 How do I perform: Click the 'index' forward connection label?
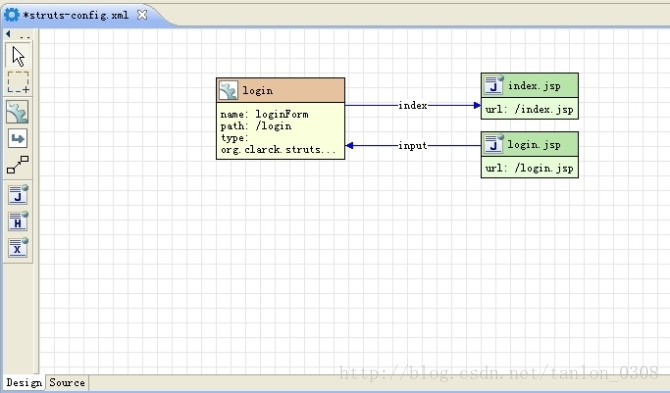413,106
